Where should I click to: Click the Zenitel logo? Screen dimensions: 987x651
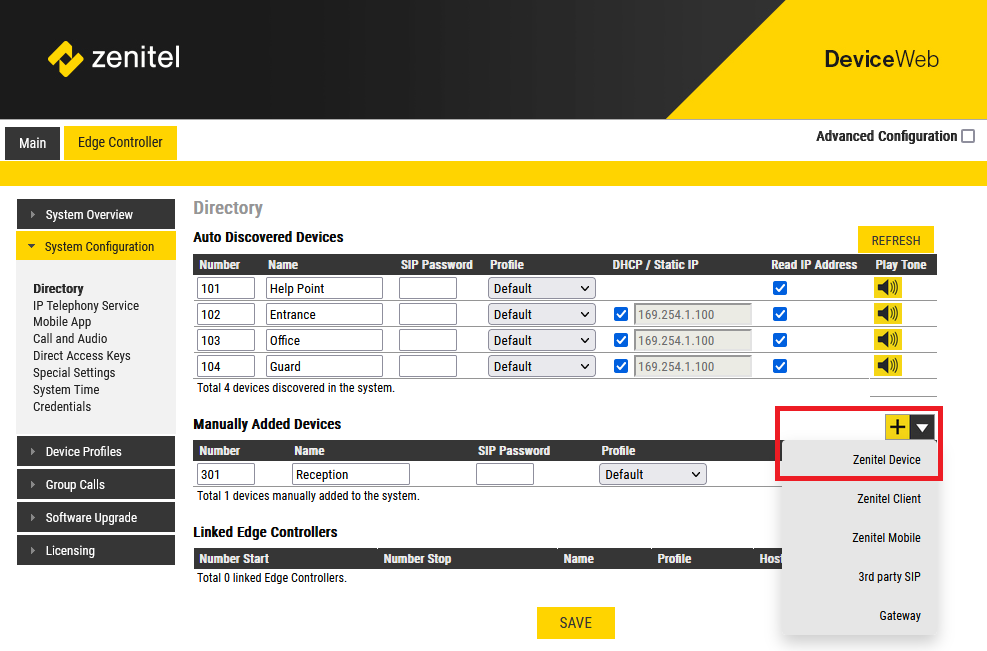click(114, 58)
